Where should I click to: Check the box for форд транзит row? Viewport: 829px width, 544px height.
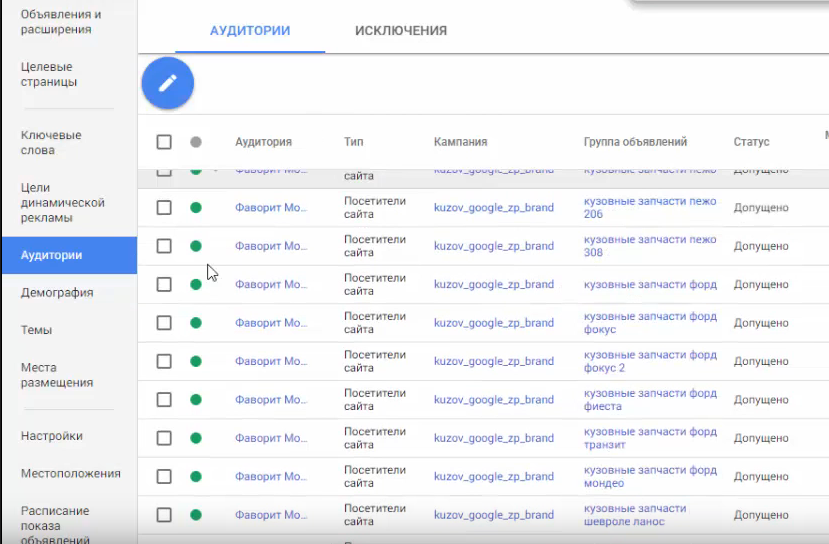164,438
